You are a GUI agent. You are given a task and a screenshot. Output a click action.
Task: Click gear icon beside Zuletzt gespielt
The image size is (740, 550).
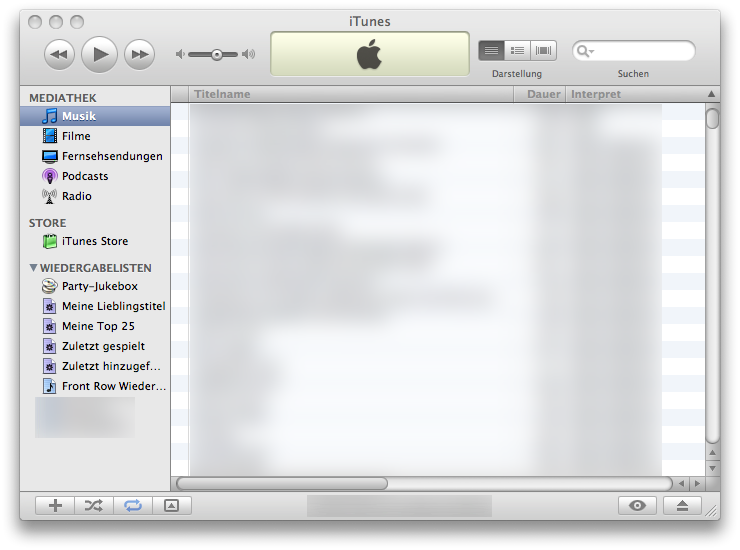click(50, 346)
